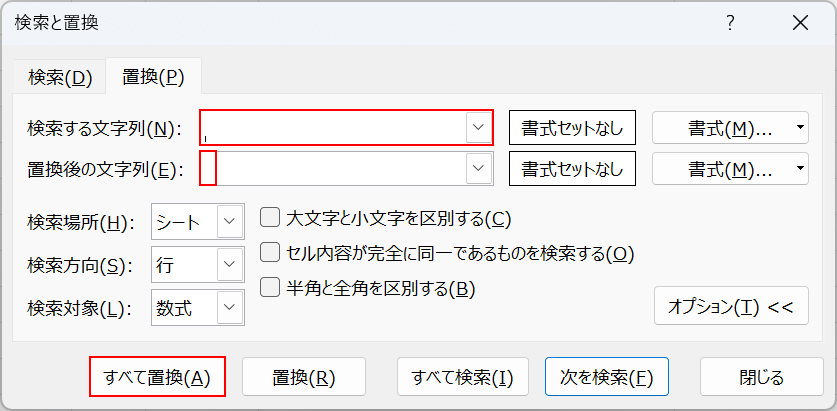
Task: Click the 次を検索(F) button
Action: point(606,377)
